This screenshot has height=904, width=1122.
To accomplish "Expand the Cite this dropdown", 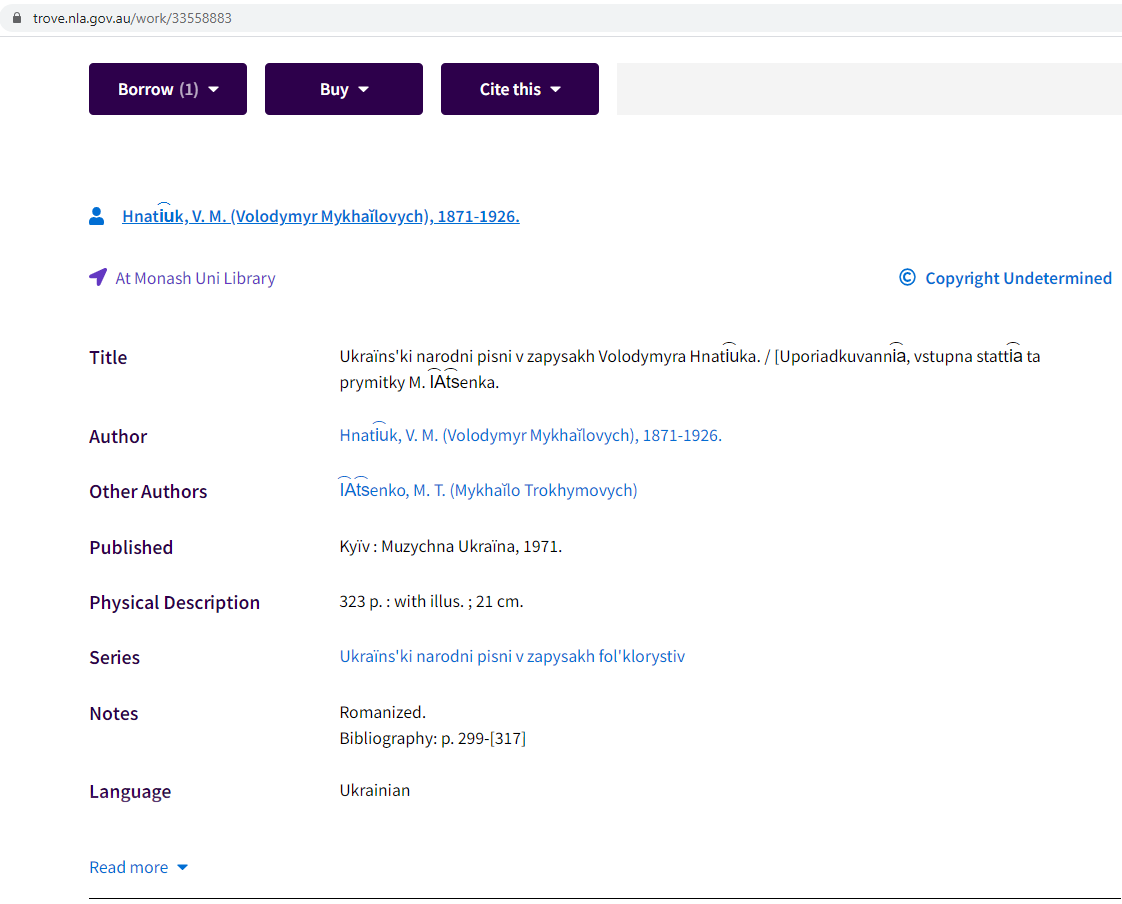I will (519, 89).
